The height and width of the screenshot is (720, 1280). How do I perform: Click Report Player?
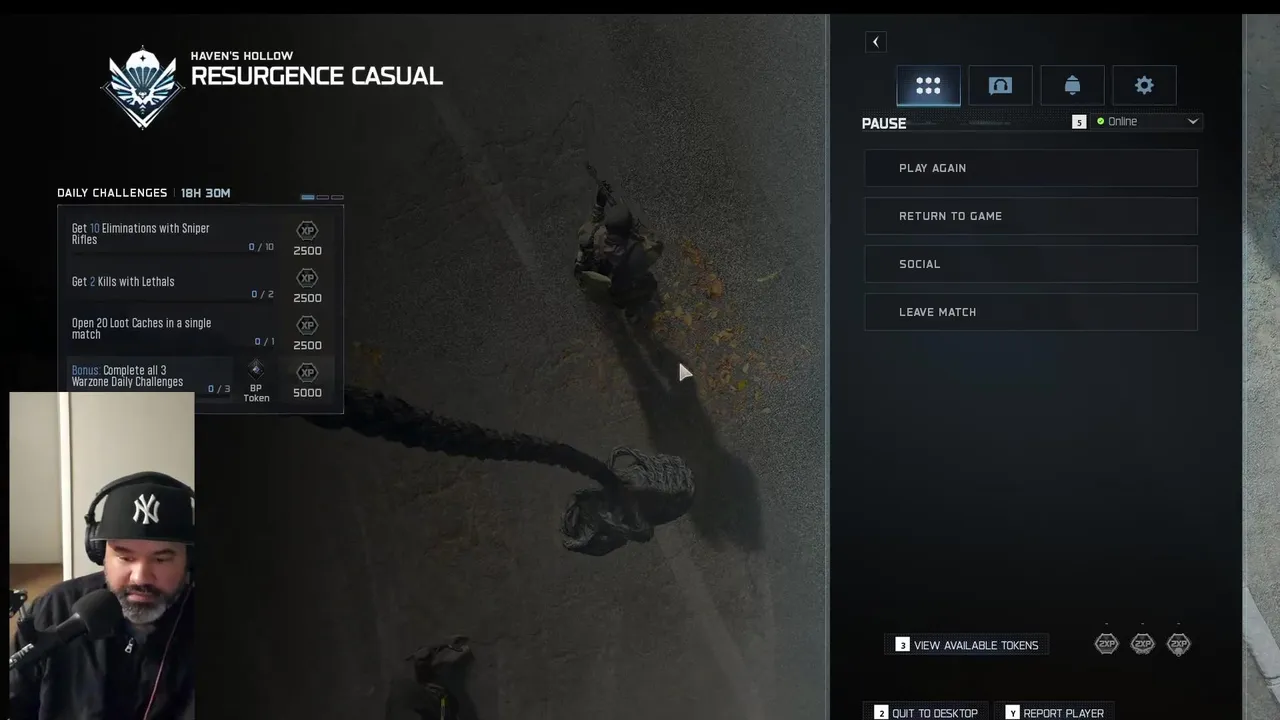click(1054, 713)
